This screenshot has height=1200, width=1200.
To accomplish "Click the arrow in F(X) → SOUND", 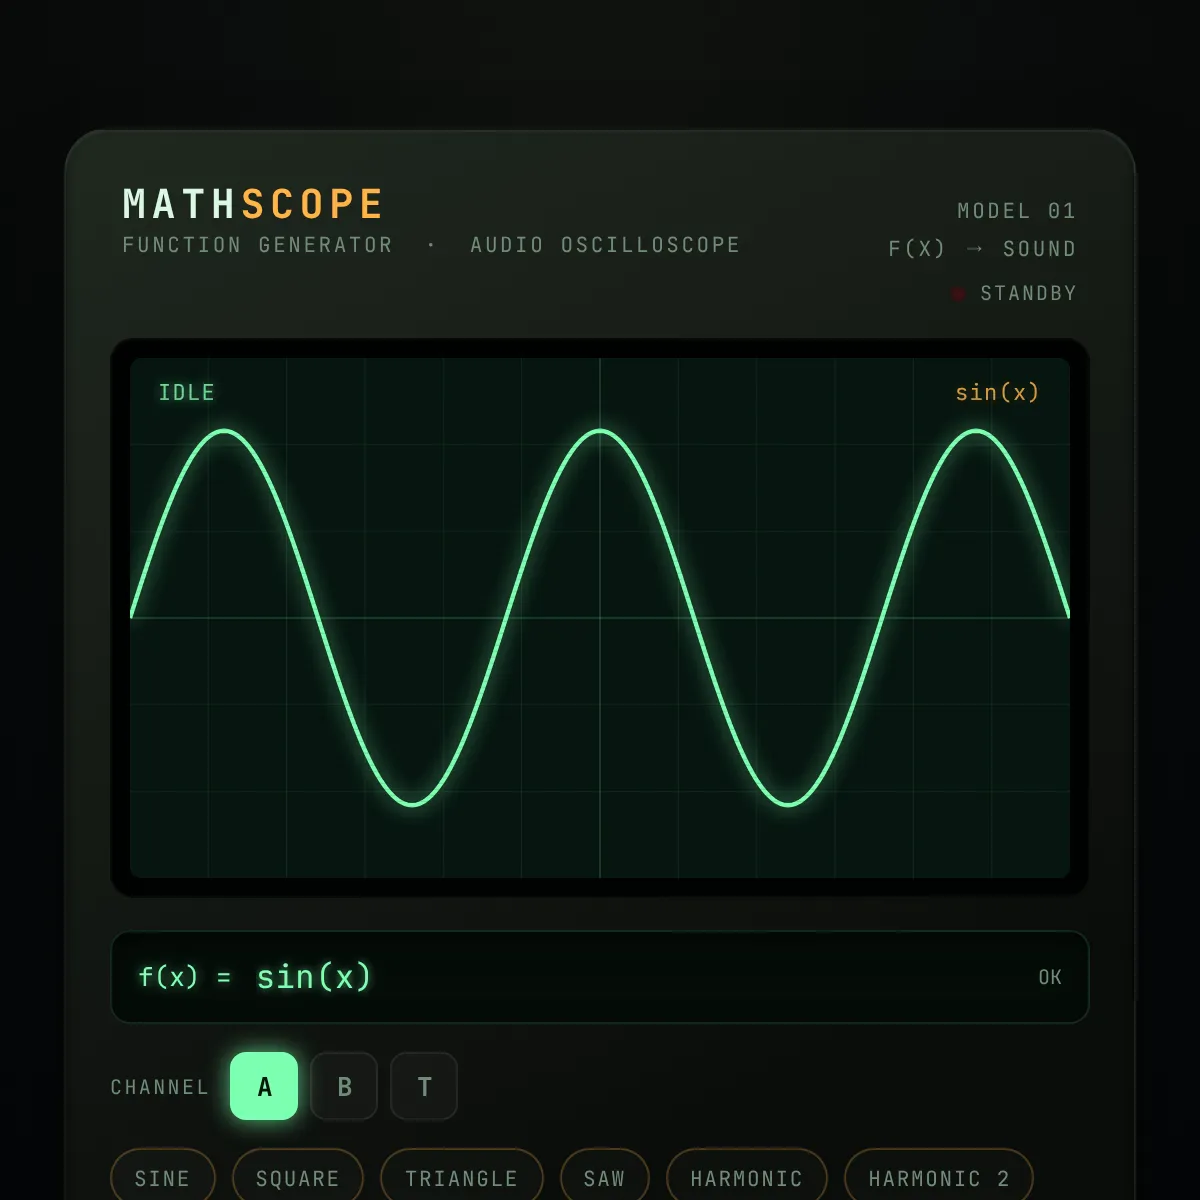I will point(975,249).
